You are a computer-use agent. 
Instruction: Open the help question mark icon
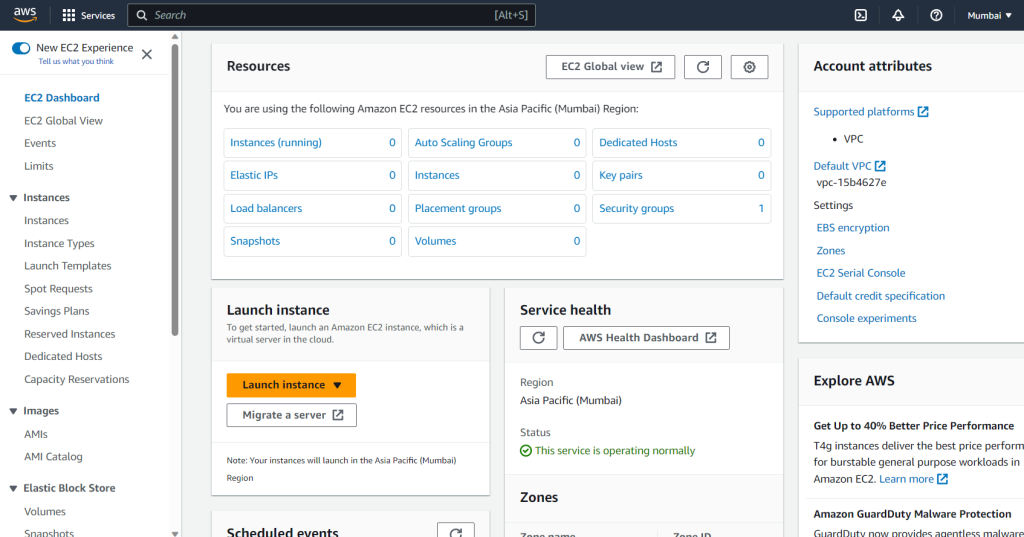pos(936,15)
